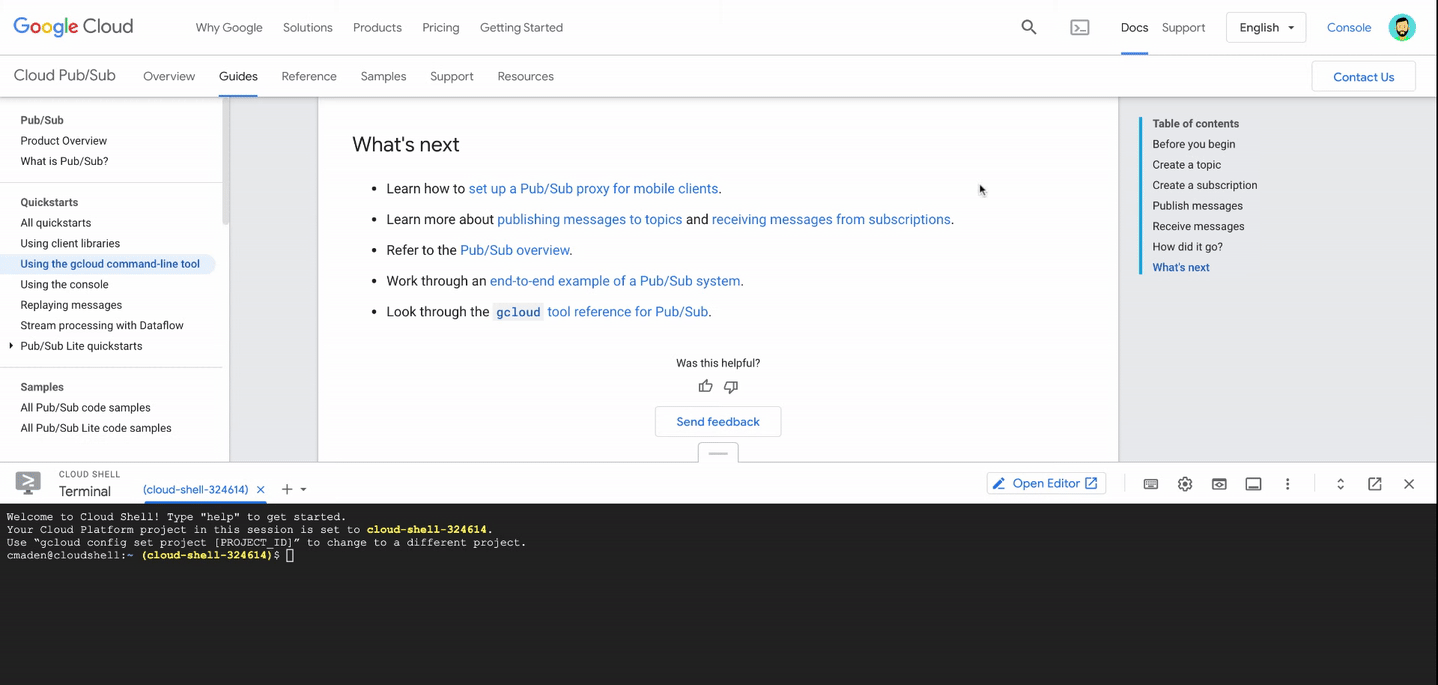Screen dimensions: 1438x685
Task: Open Getting Started in top nav
Action: [x=521, y=27]
